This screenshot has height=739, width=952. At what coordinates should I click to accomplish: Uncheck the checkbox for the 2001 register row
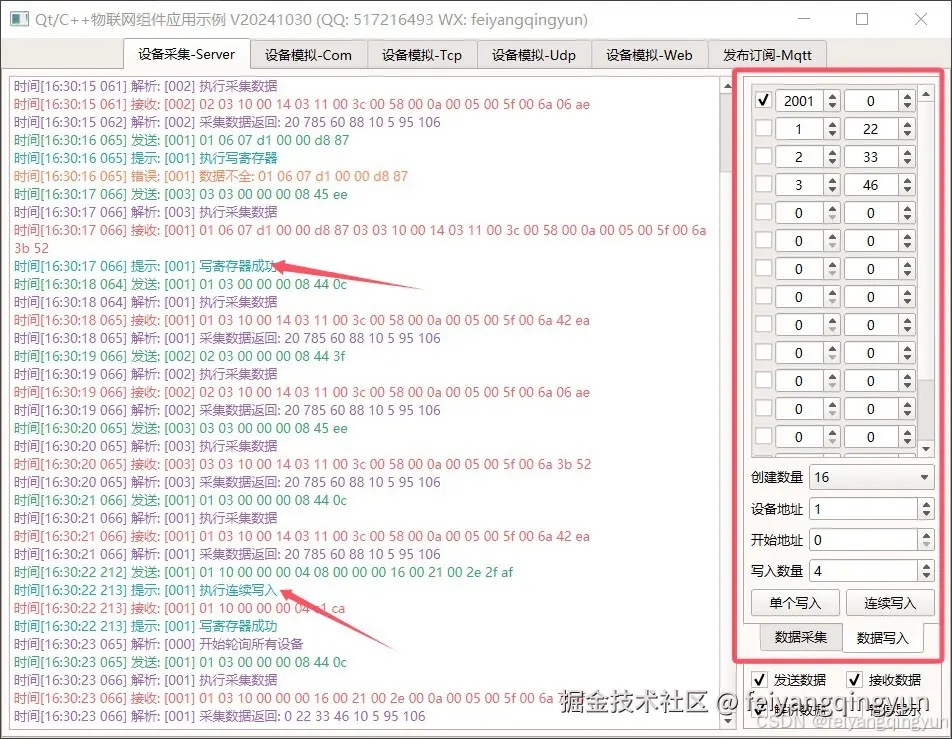(763, 100)
